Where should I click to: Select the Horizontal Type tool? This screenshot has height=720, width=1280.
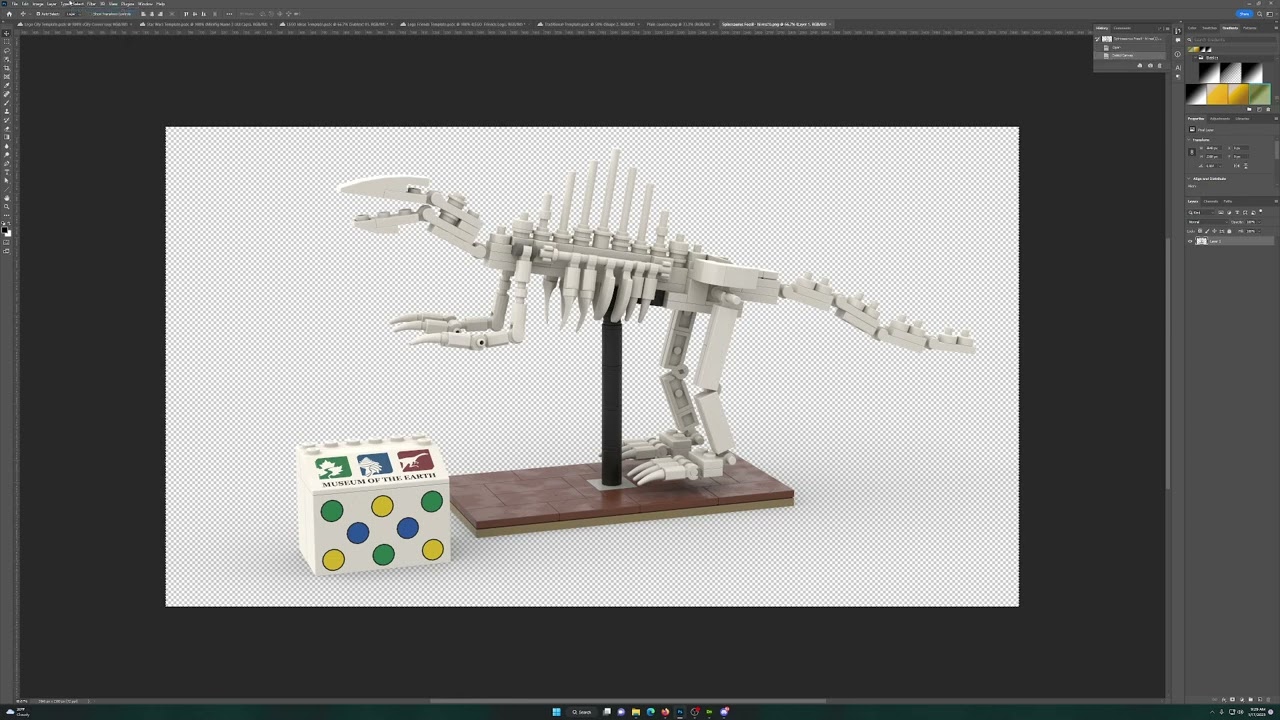(6, 171)
